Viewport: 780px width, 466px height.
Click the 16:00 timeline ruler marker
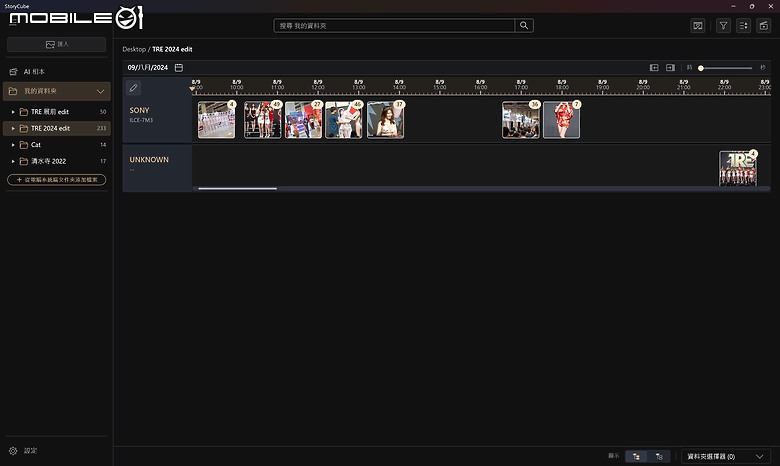coord(481,85)
